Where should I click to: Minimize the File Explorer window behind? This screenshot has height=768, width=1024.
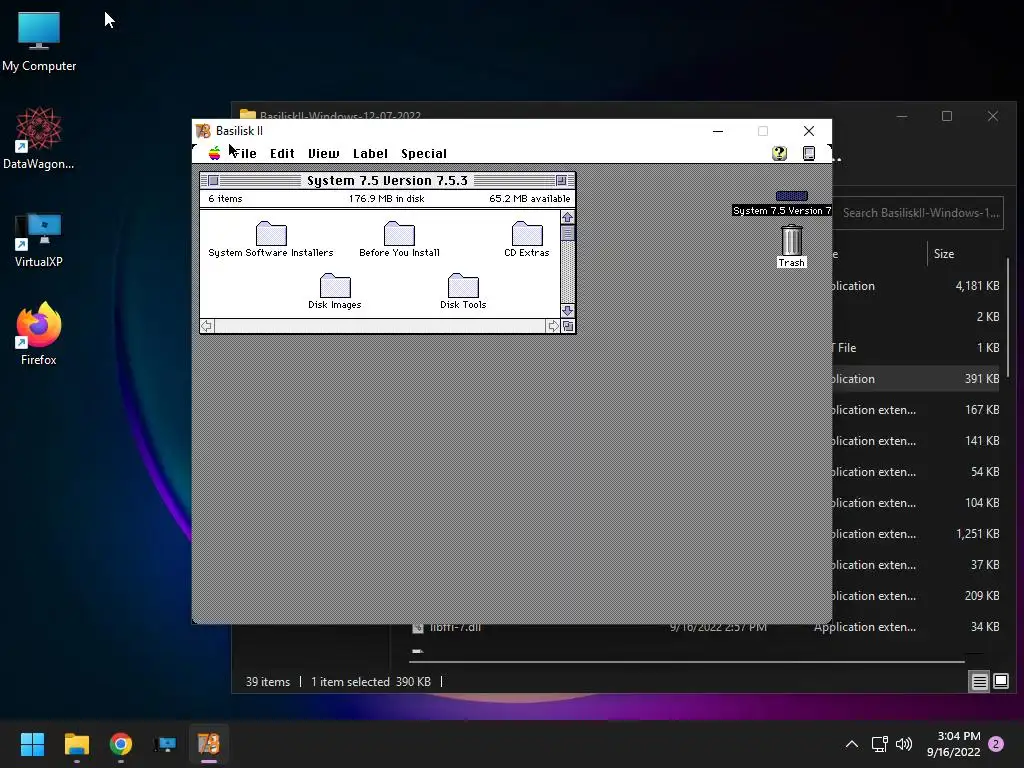(902, 116)
